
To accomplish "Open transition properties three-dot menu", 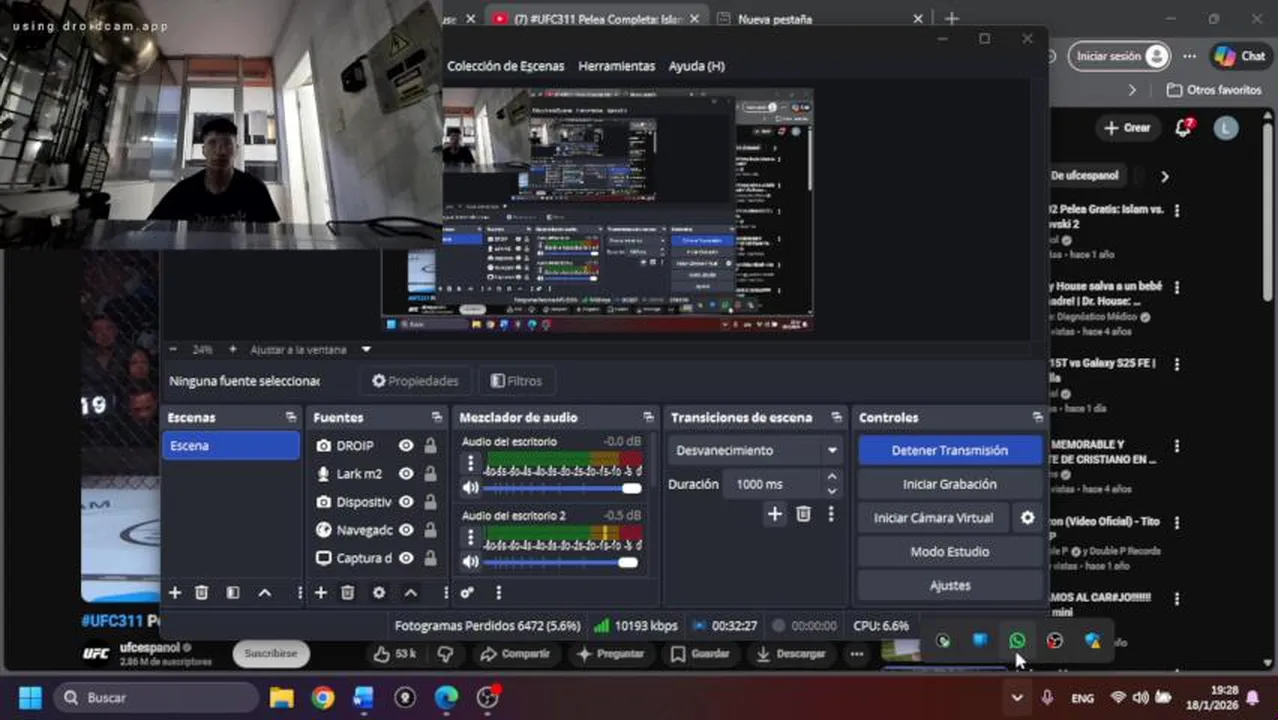I will 830,514.
